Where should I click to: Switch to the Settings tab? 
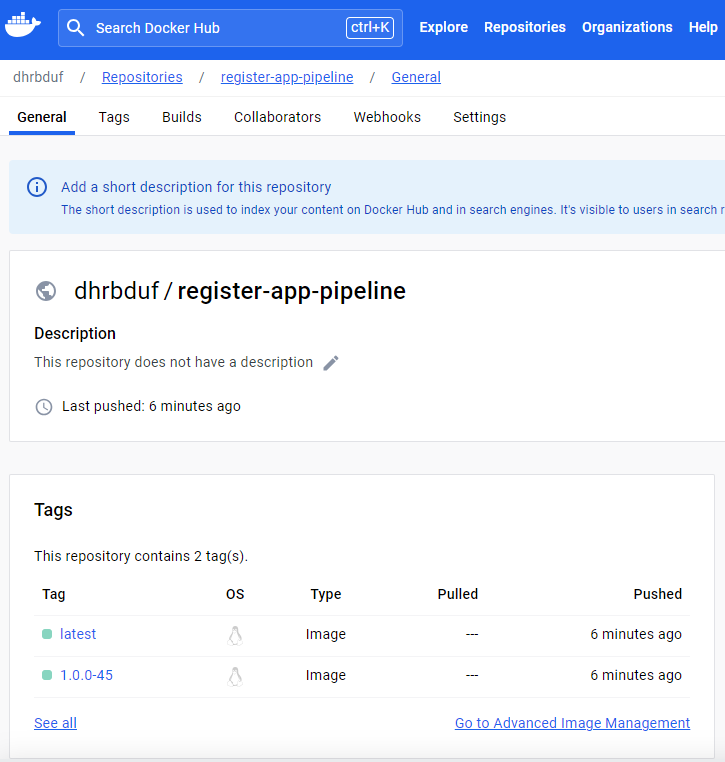pos(480,117)
